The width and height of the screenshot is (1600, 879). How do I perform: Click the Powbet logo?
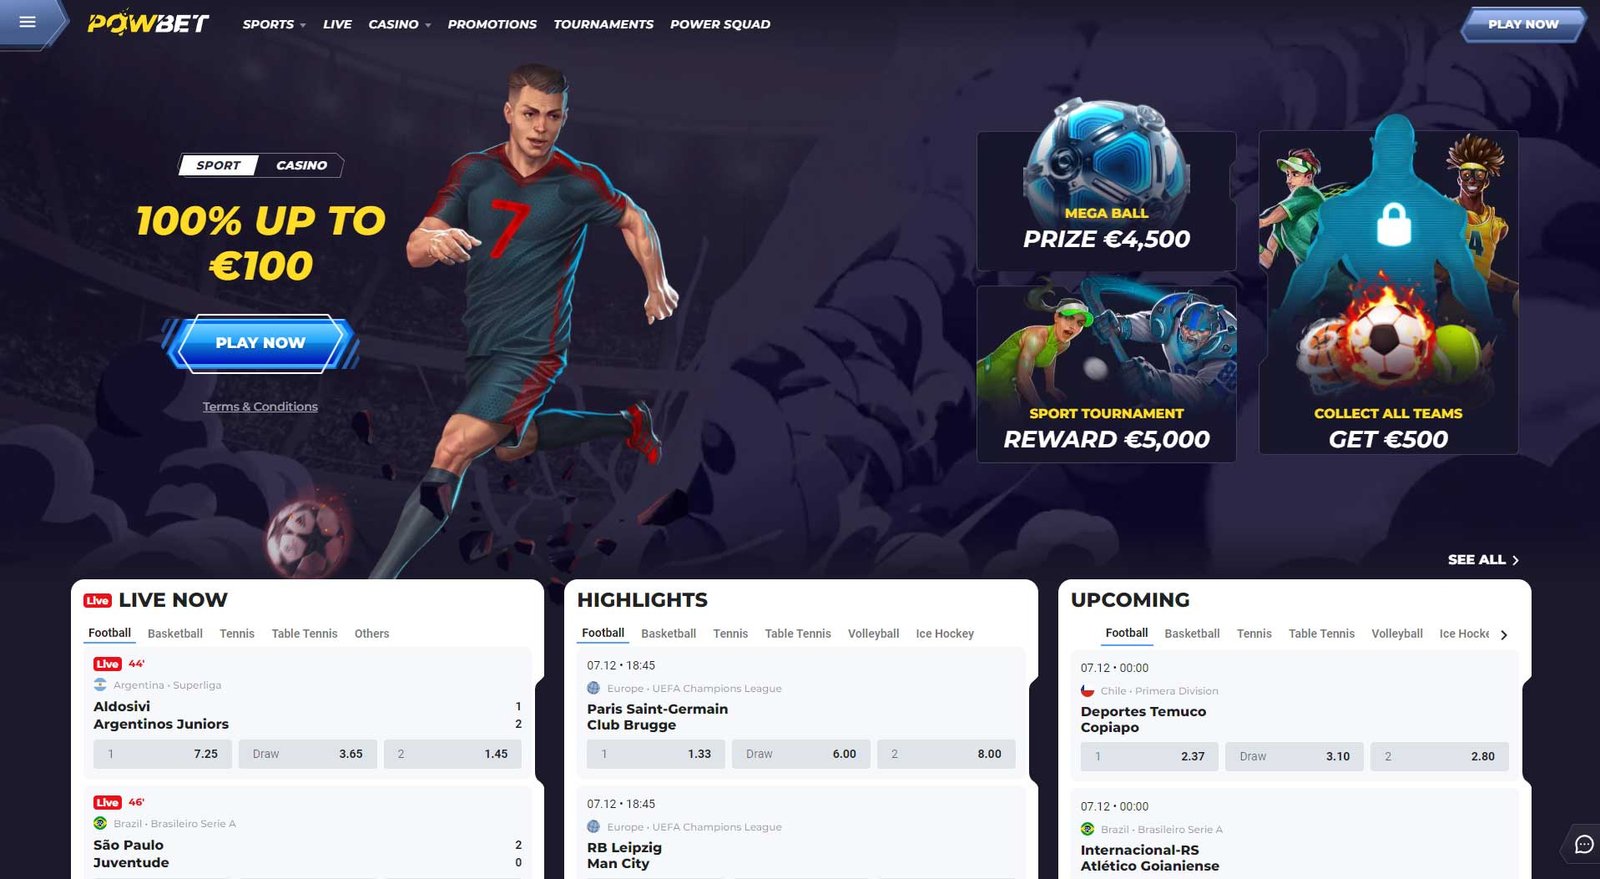point(148,23)
